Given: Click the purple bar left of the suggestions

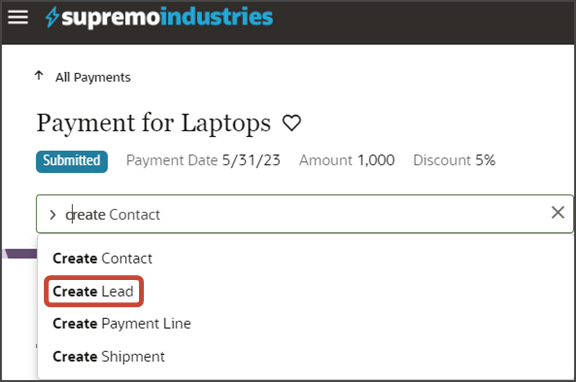Looking at the screenshot, I should point(20,254).
